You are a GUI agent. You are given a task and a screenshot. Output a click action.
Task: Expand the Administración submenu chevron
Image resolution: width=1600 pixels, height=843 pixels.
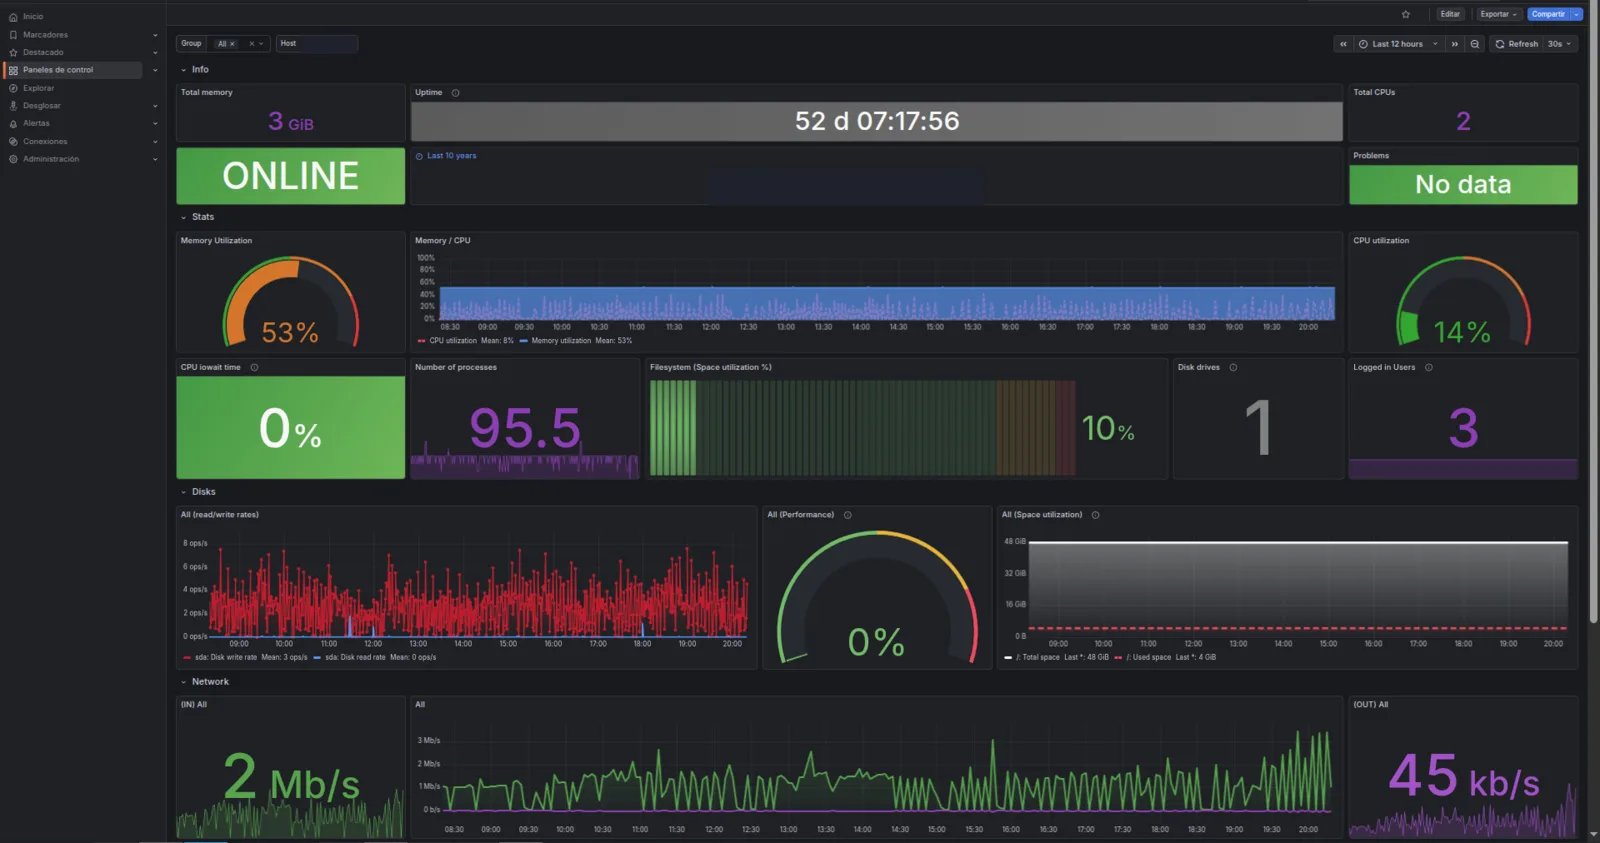pos(155,159)
